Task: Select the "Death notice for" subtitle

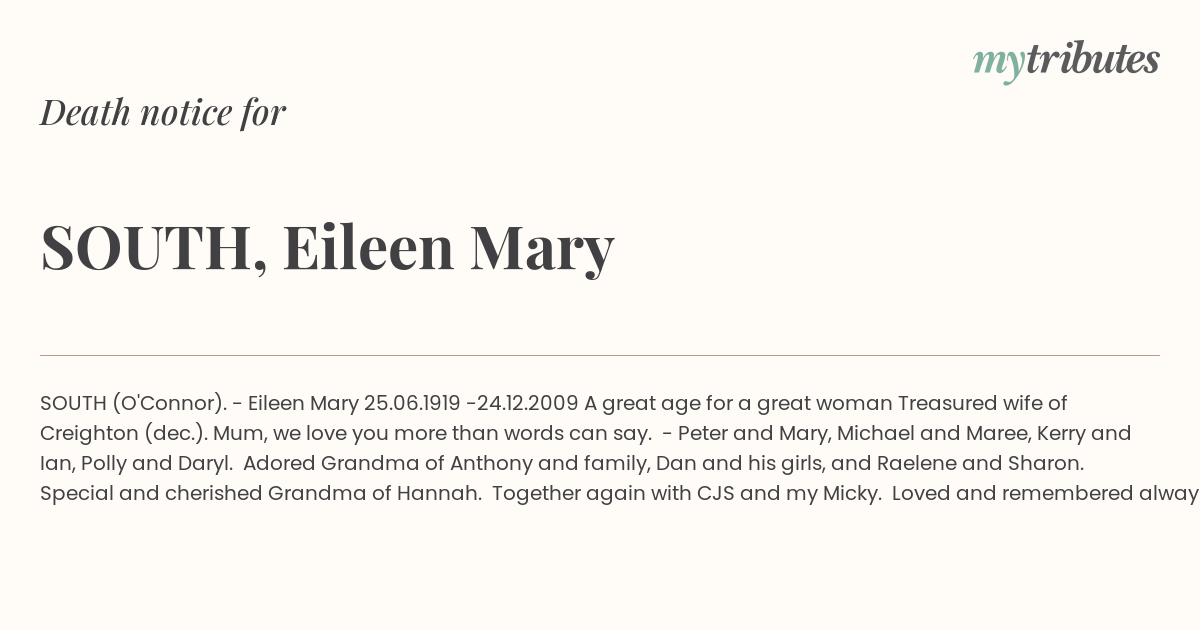Action: pyautogui.click(x=163, y=113)
